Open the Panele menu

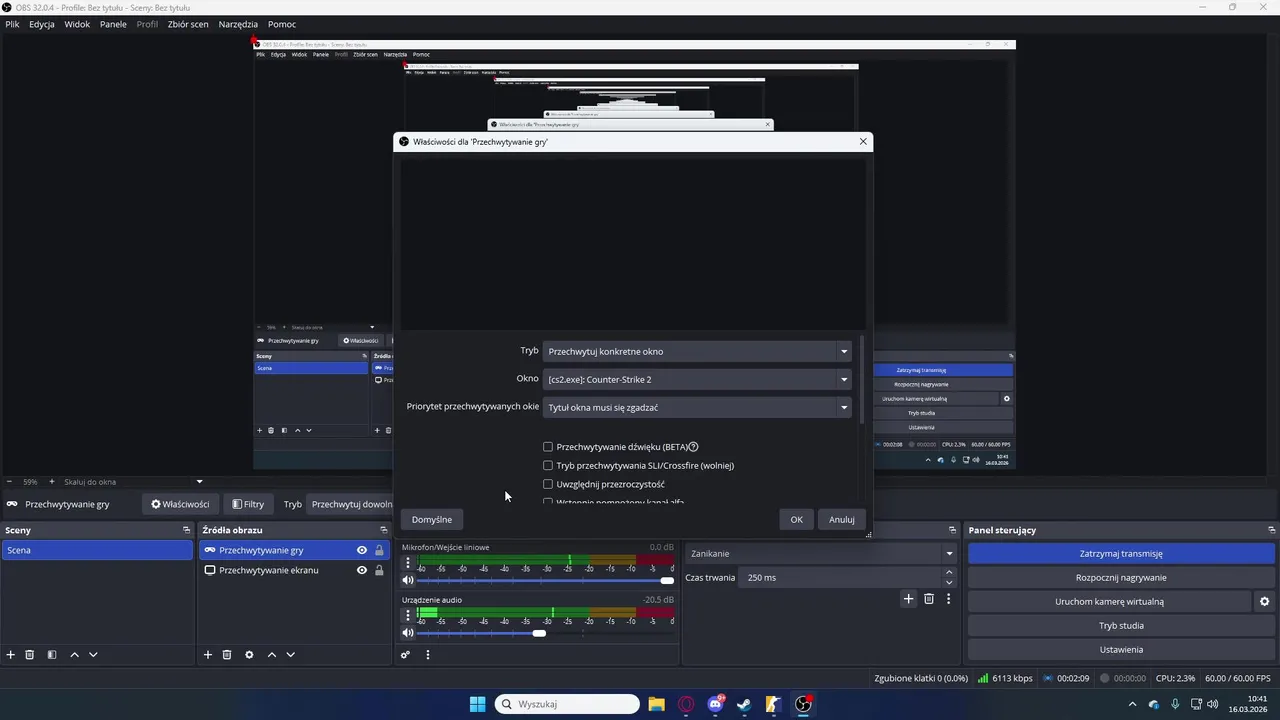pyautogui.click(x=113, y=24)
